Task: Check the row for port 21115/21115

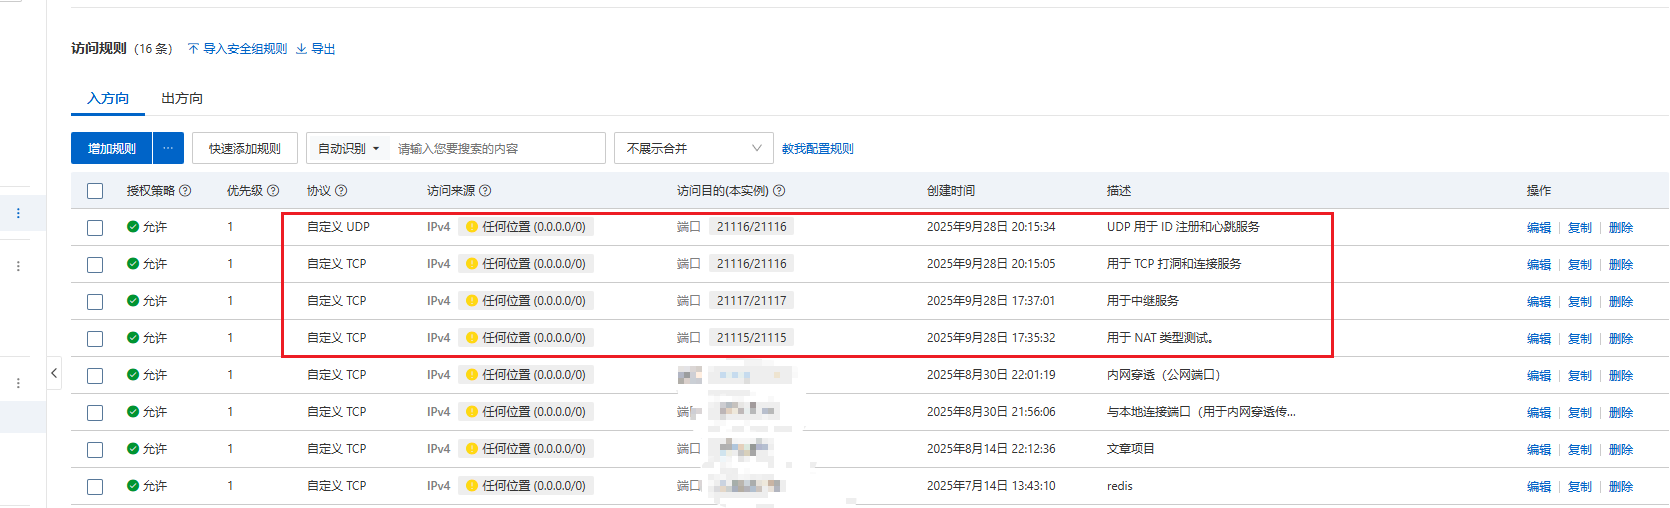Action: (95, 339)
